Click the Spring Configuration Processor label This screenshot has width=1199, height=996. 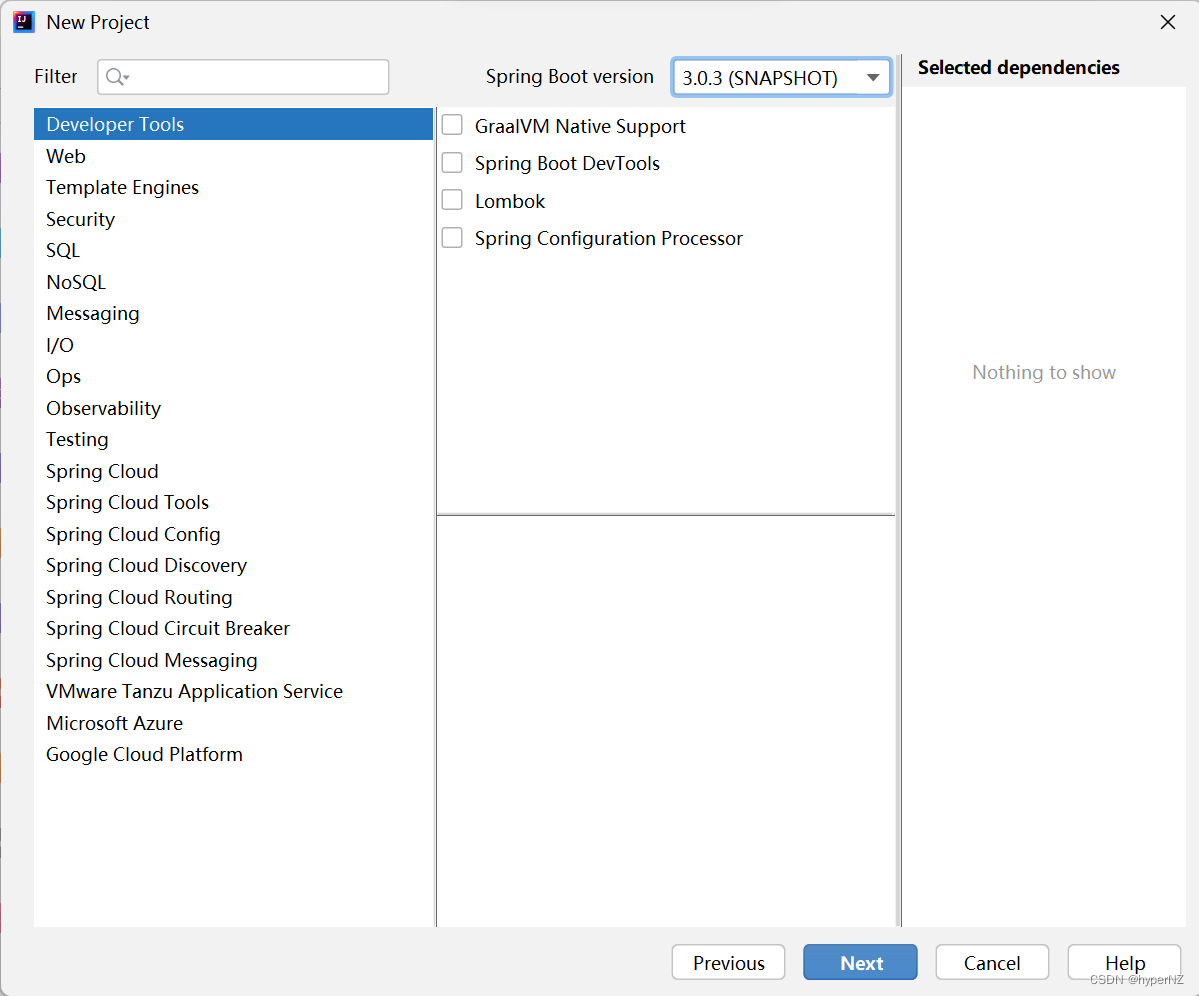(x=608, y=238)
